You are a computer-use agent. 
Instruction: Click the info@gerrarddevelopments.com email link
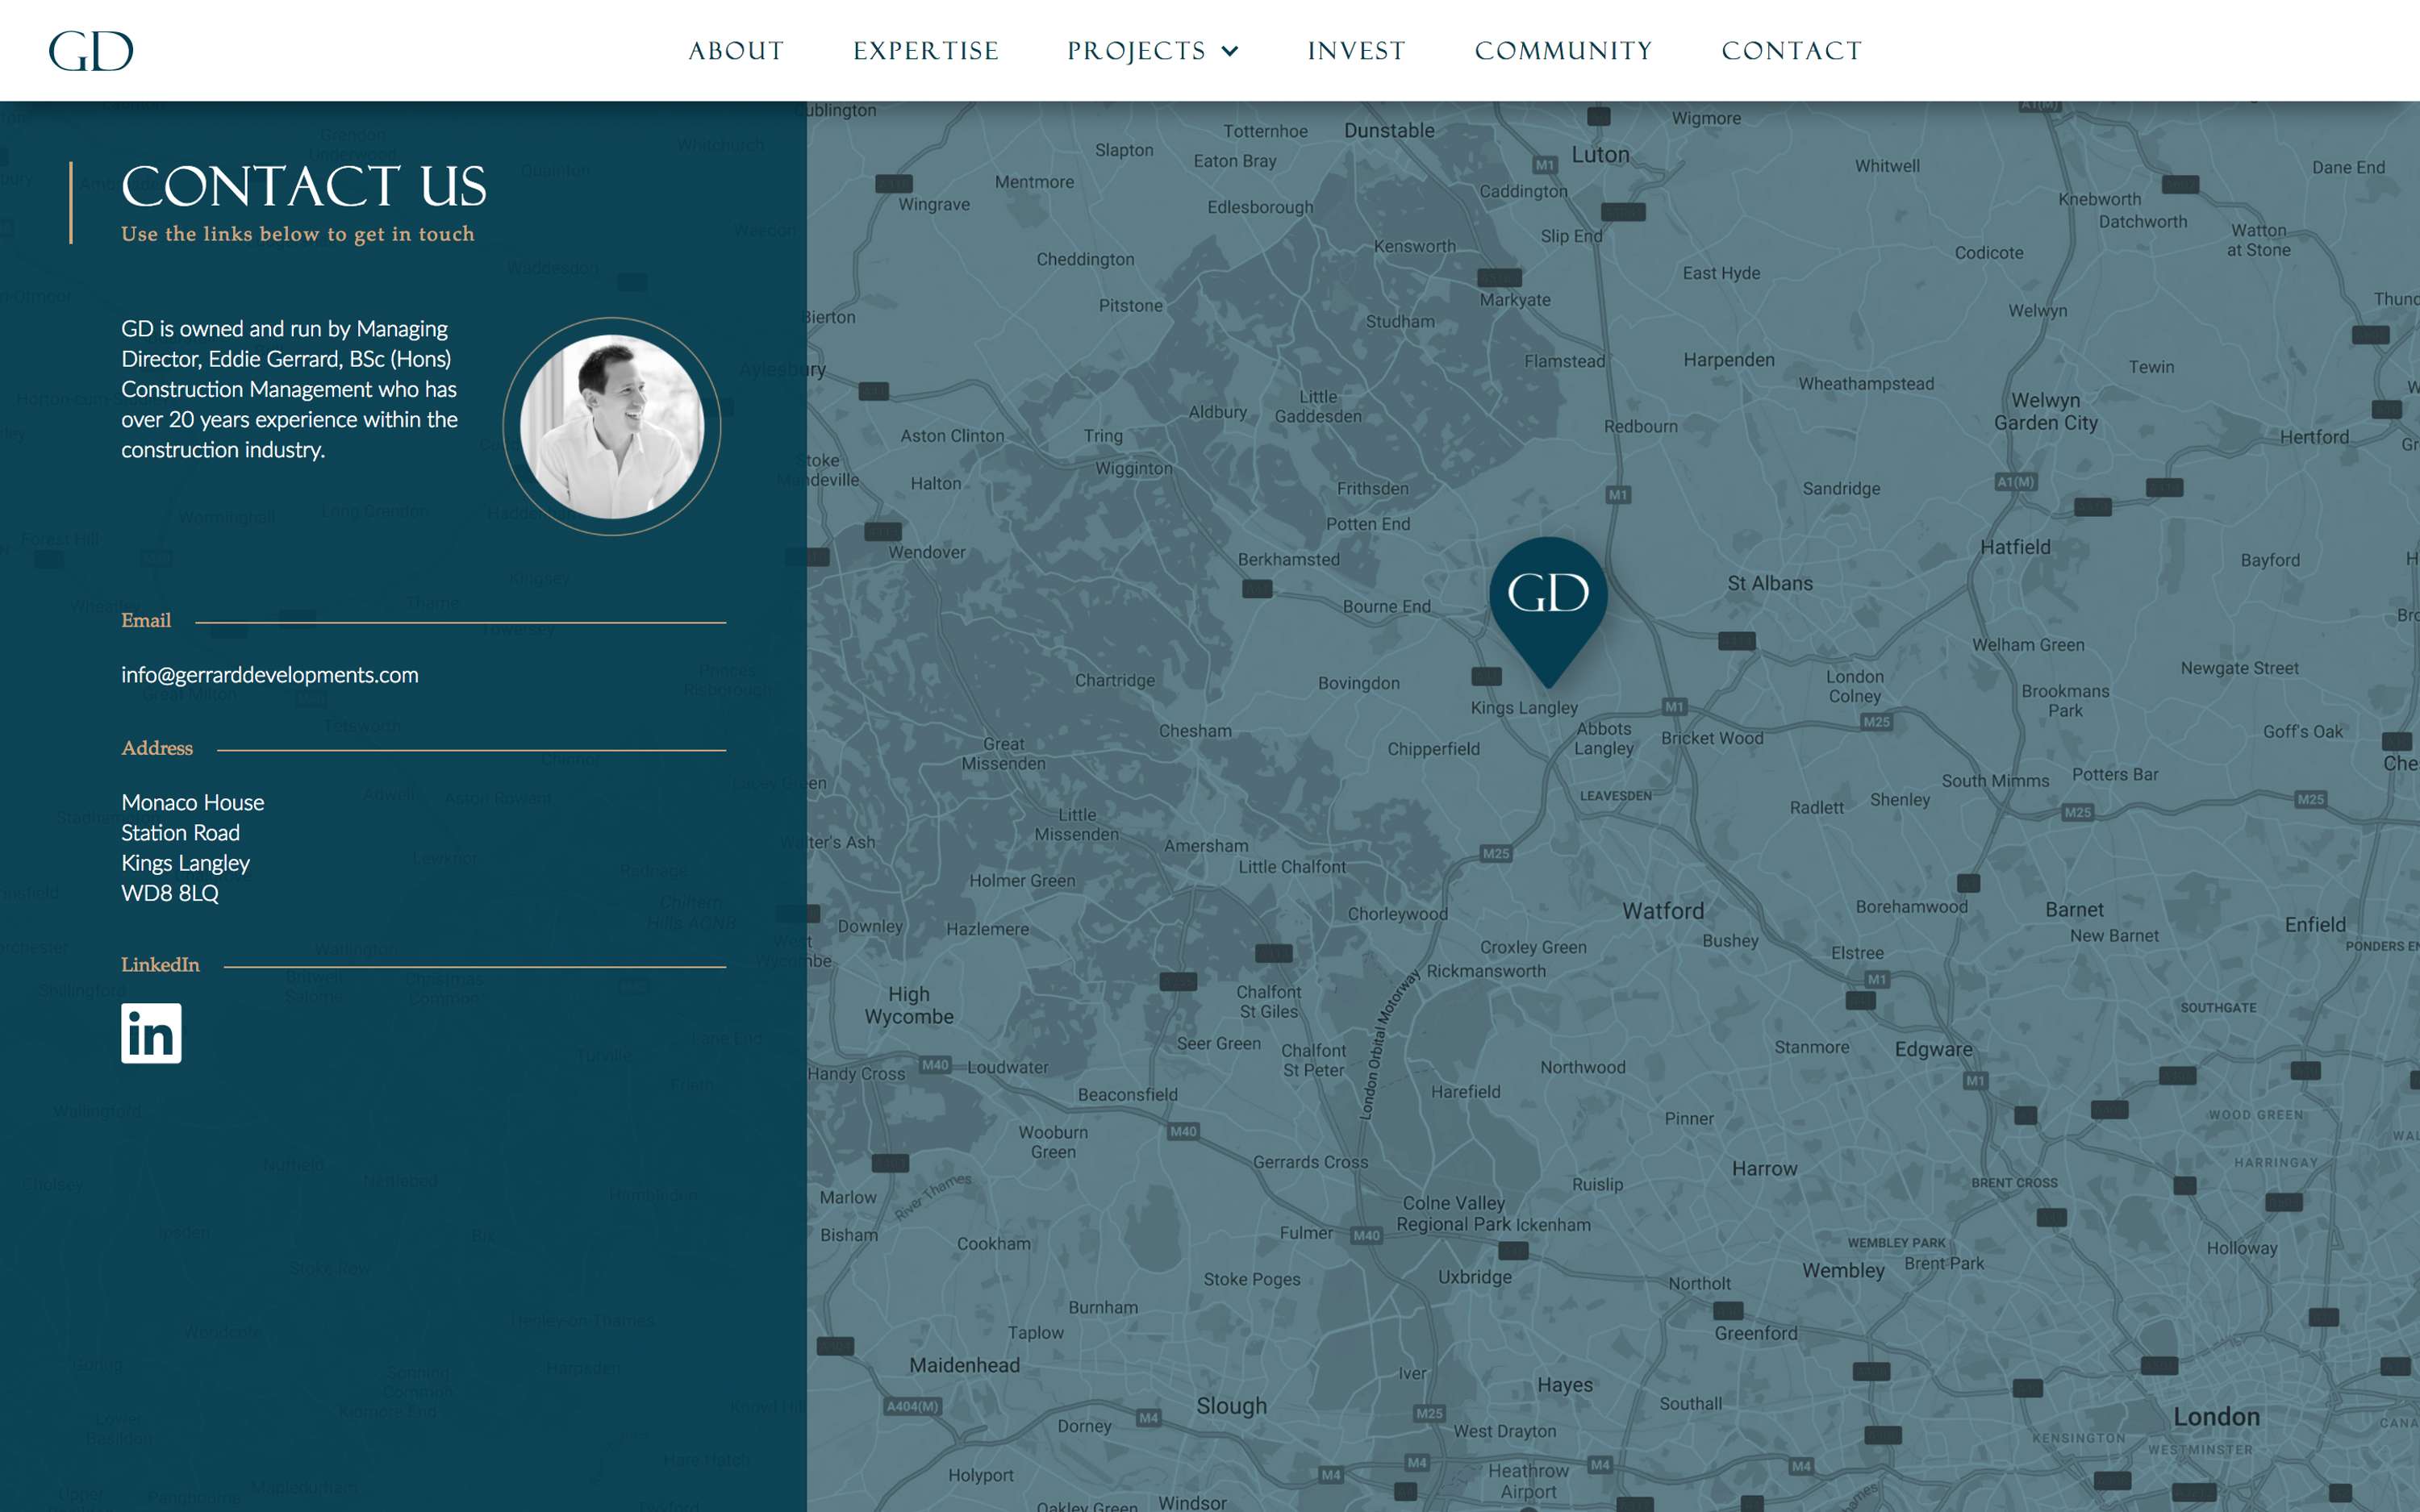(x=270, y=675)
